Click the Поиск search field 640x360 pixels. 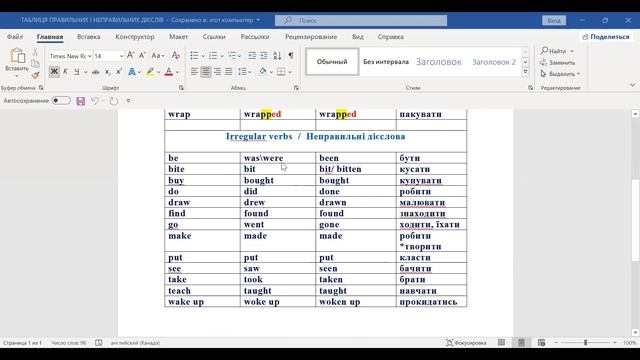click(x=361, y=20)
